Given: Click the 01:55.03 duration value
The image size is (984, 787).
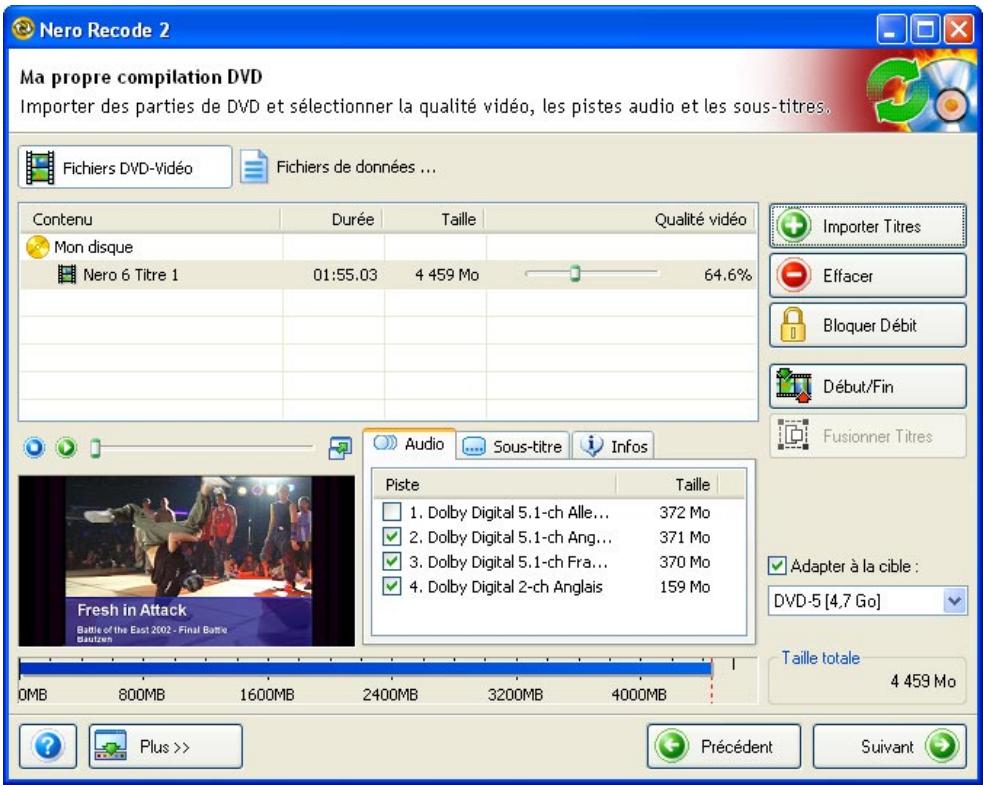Looking at the screenshot, I should (345, 274).
